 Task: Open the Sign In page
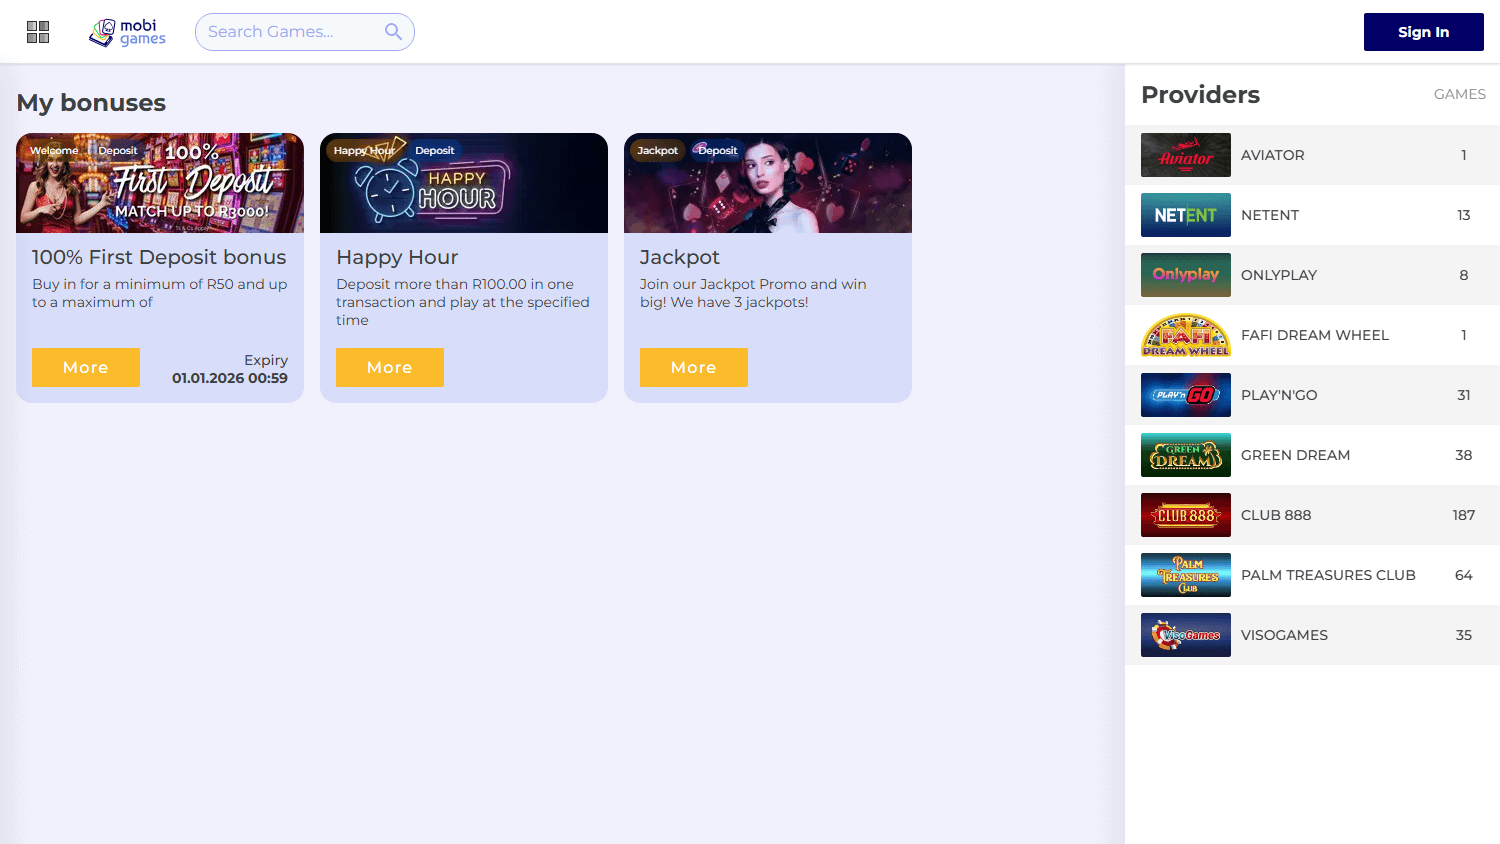coord(1423,31)
